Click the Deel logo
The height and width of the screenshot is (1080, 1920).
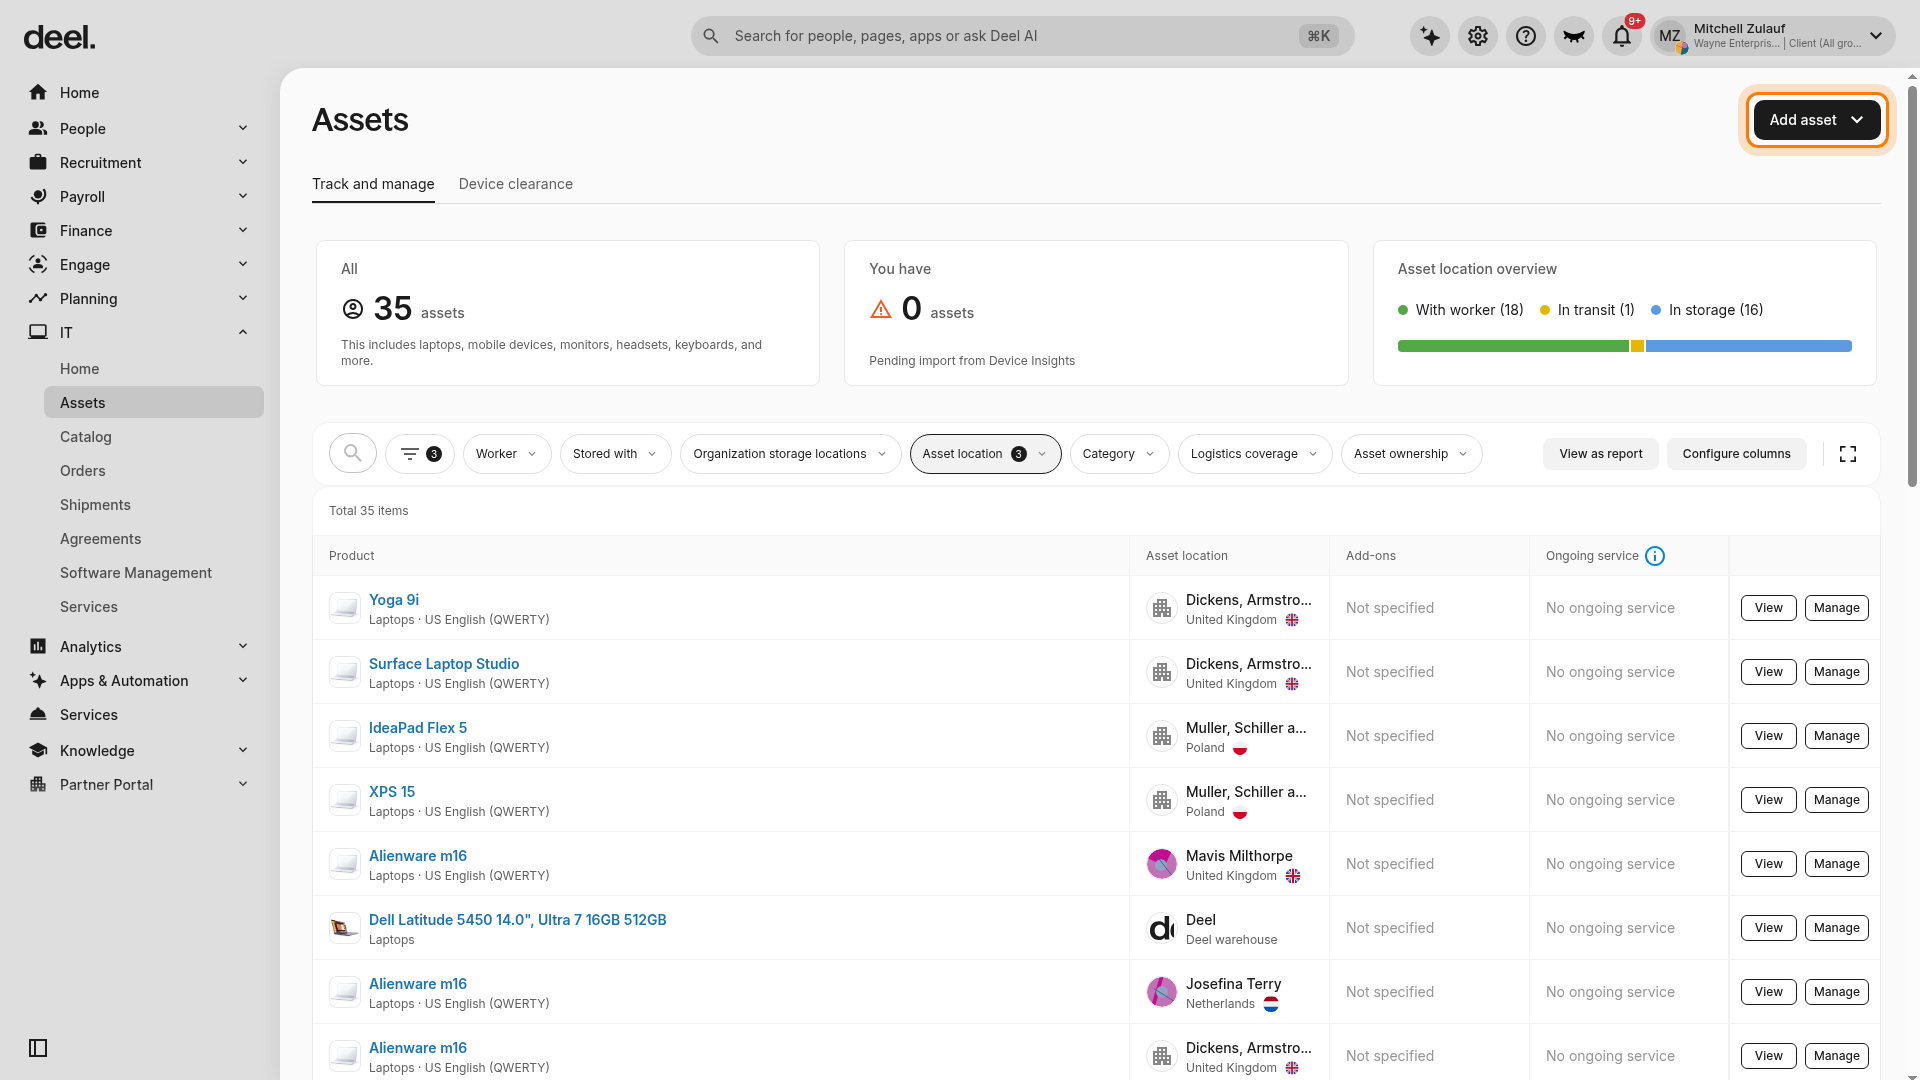pyautogui.click(x=60, y=38)
